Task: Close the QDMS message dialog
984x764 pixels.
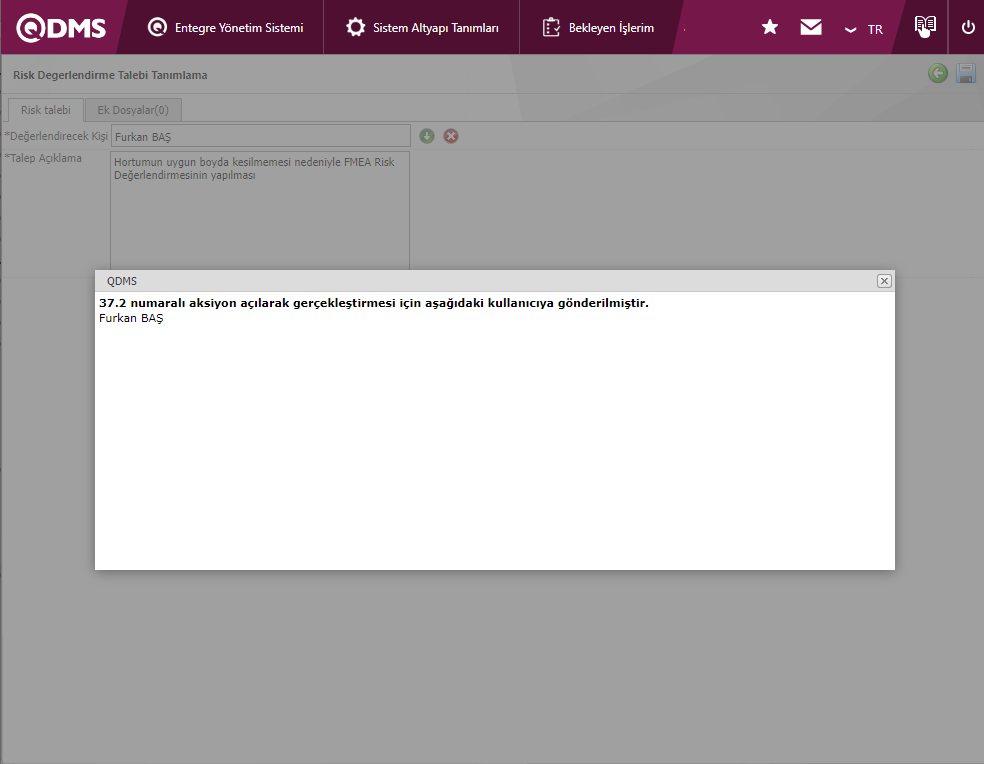Action: [x=884, y=281]
